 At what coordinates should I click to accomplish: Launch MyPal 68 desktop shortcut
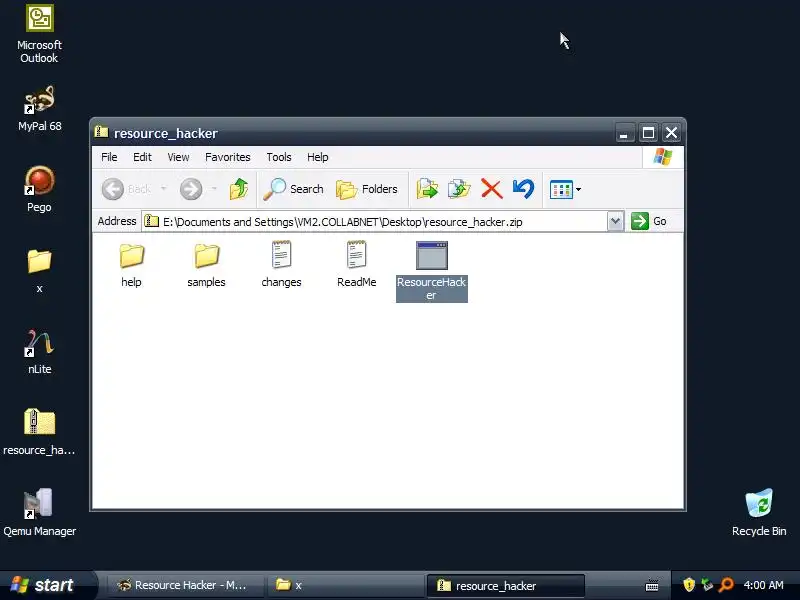(39, 109)
